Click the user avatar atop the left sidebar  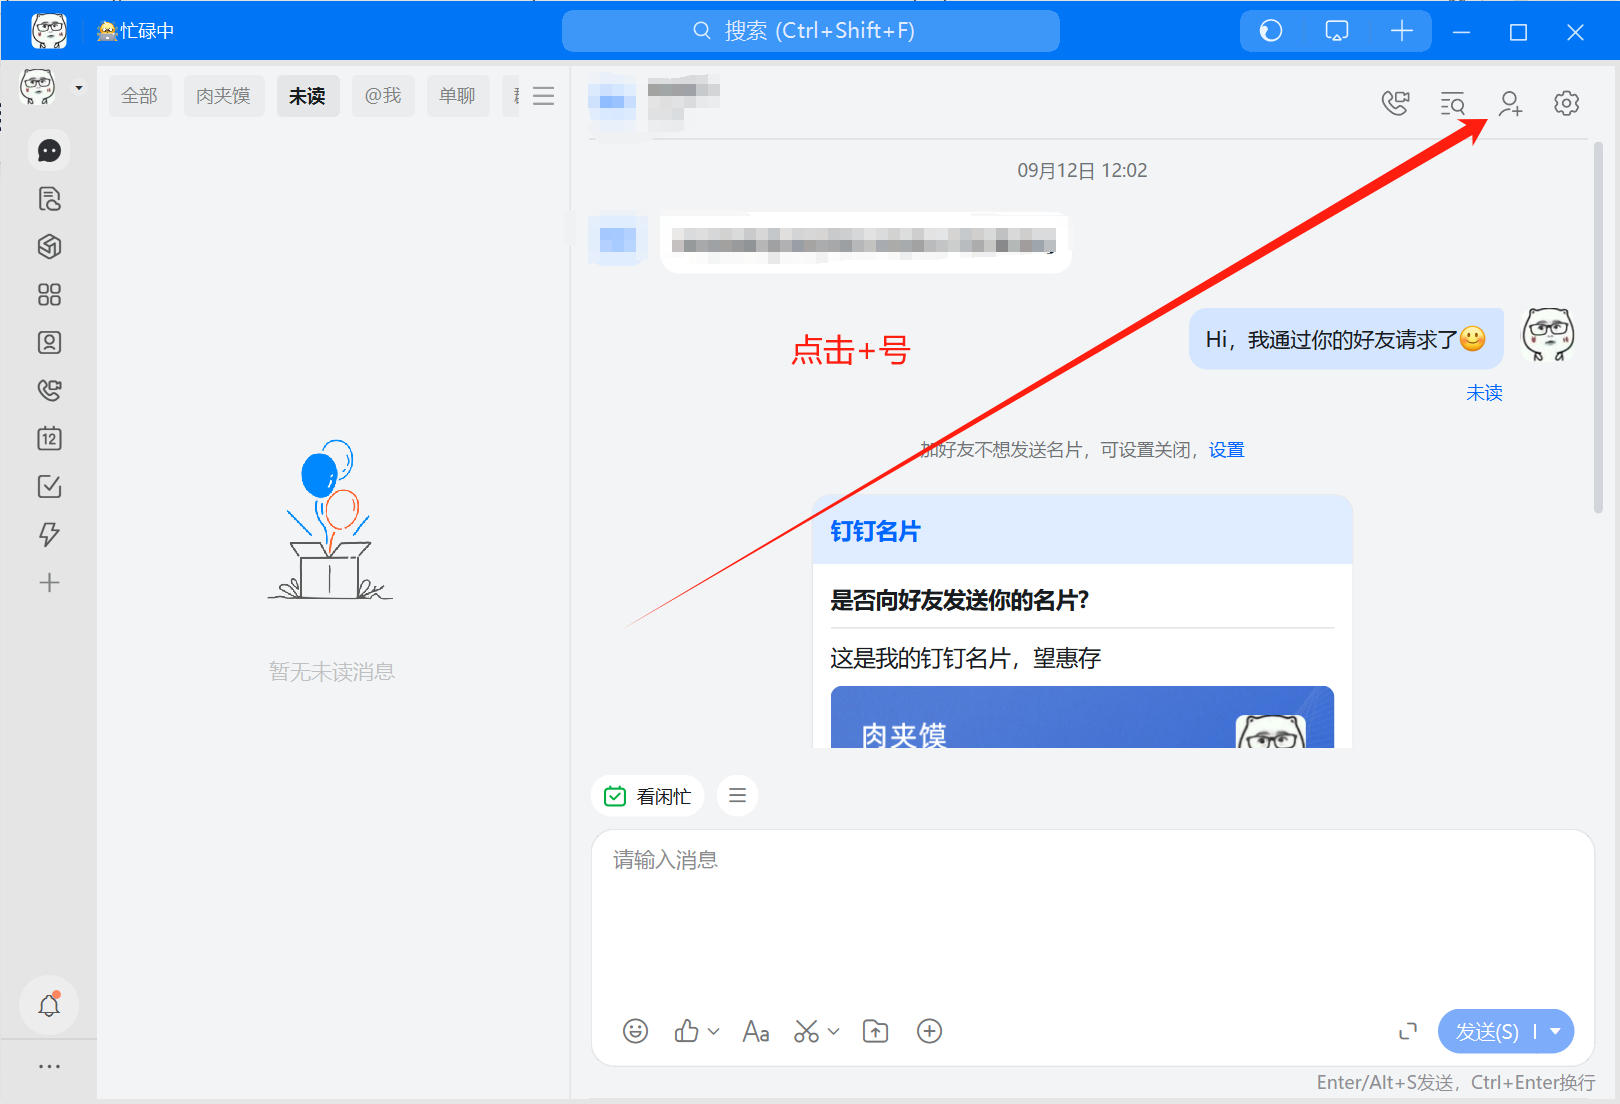(x=38, y=87)
